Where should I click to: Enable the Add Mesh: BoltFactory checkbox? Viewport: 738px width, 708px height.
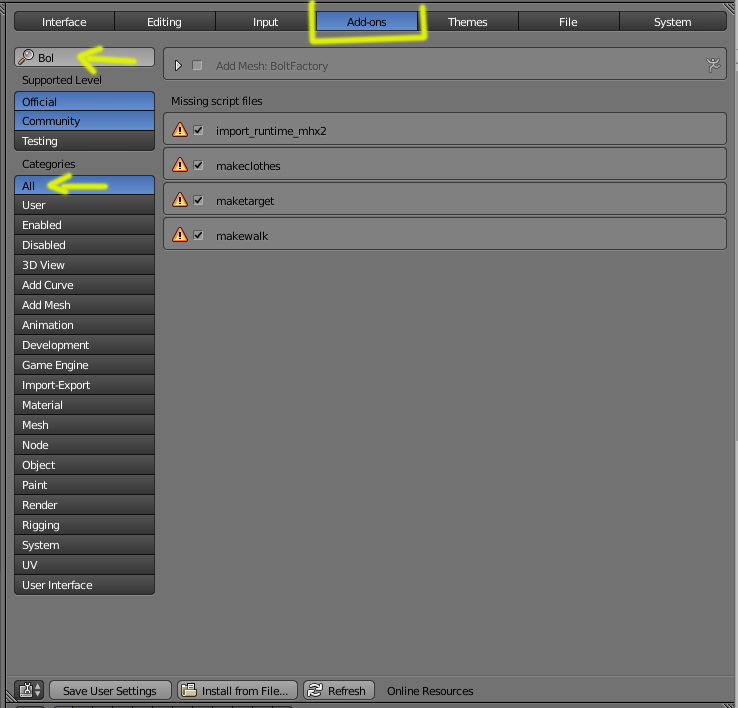pos(197,65)
